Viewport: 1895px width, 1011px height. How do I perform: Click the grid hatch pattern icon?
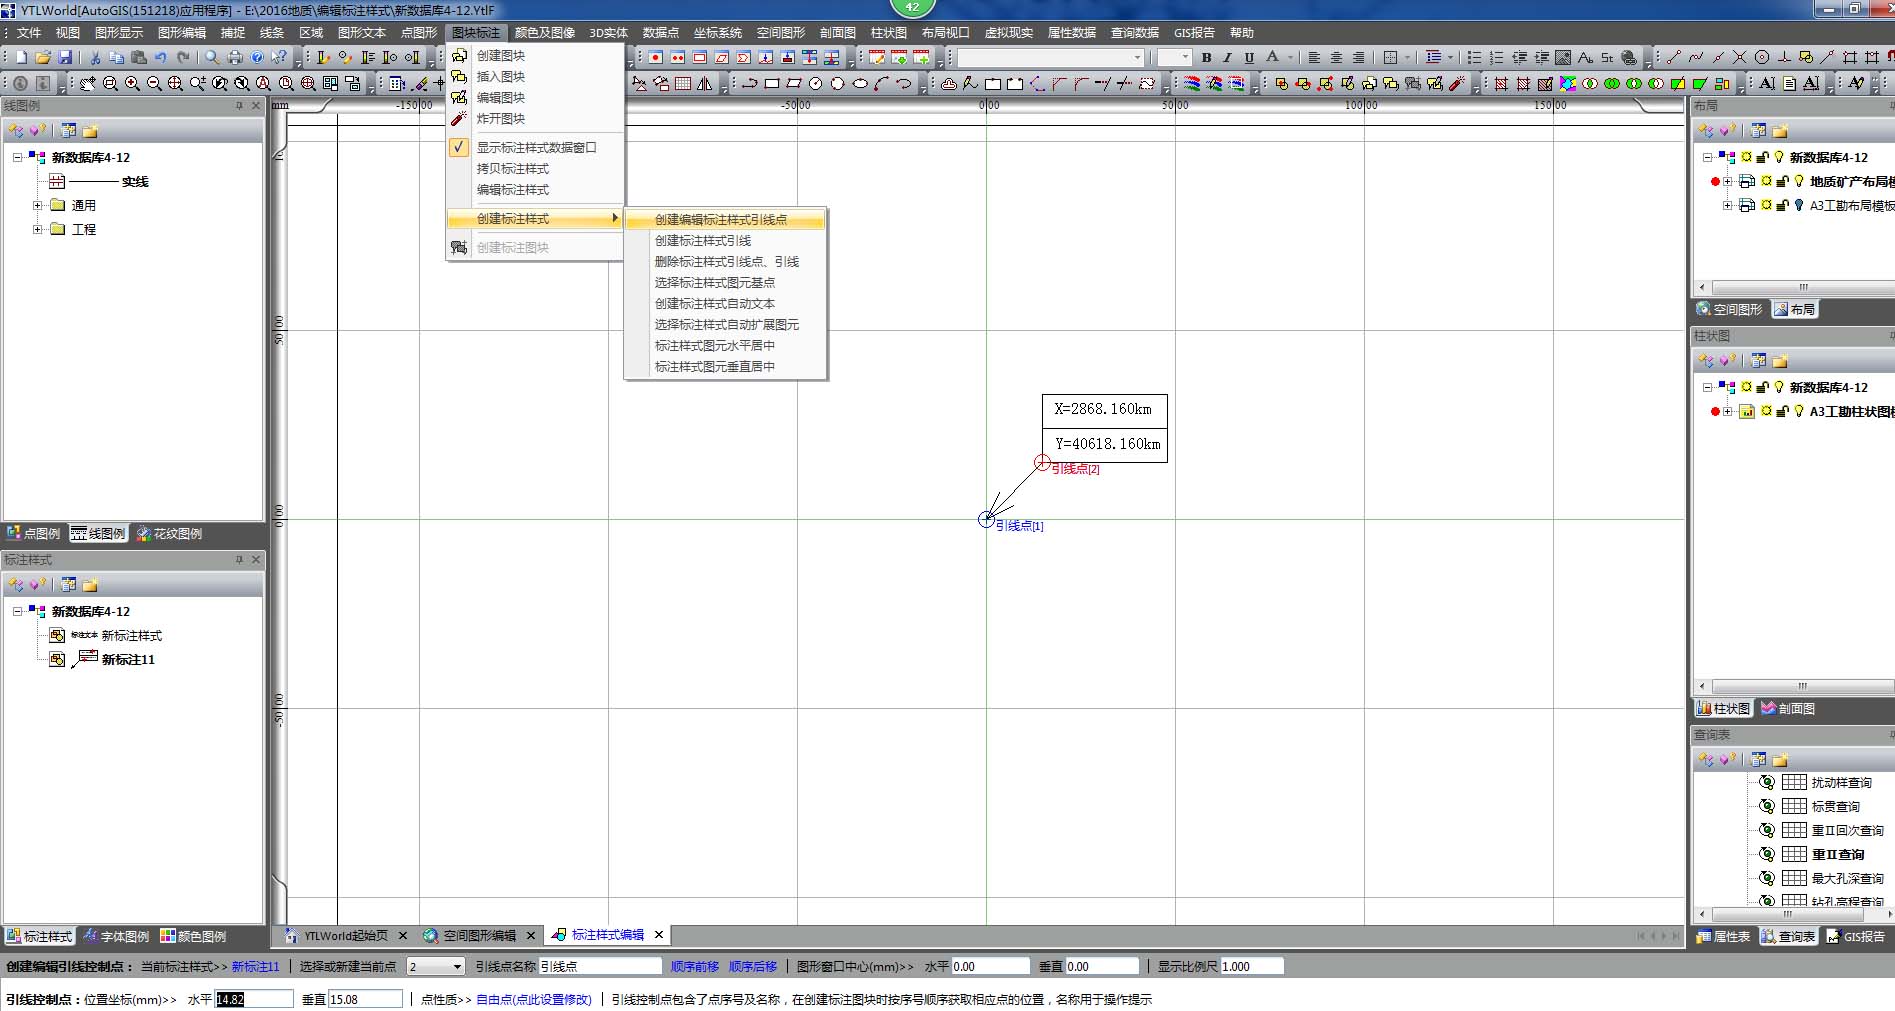683,84
